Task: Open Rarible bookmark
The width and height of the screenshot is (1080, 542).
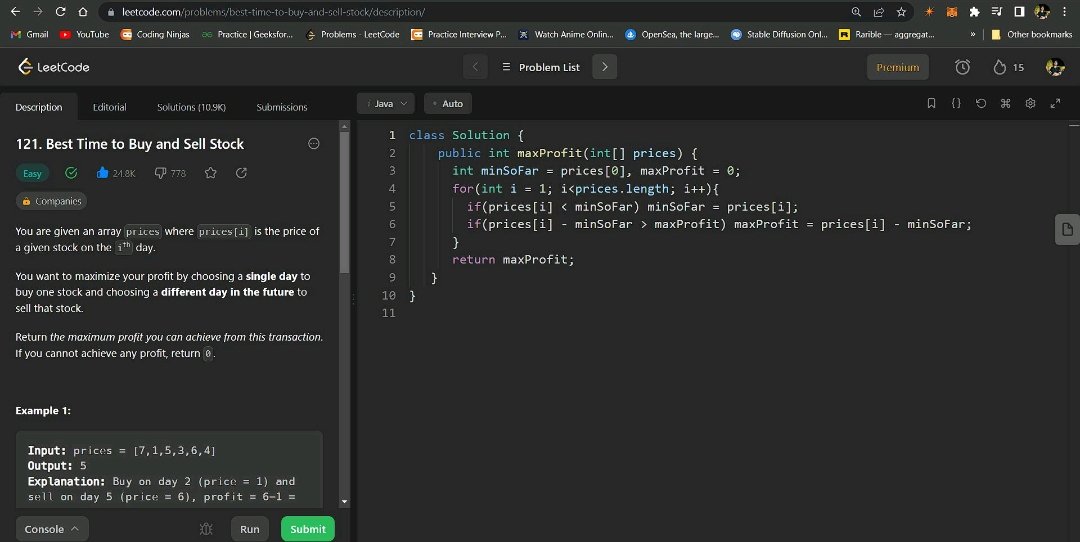Action: (886, 34)
